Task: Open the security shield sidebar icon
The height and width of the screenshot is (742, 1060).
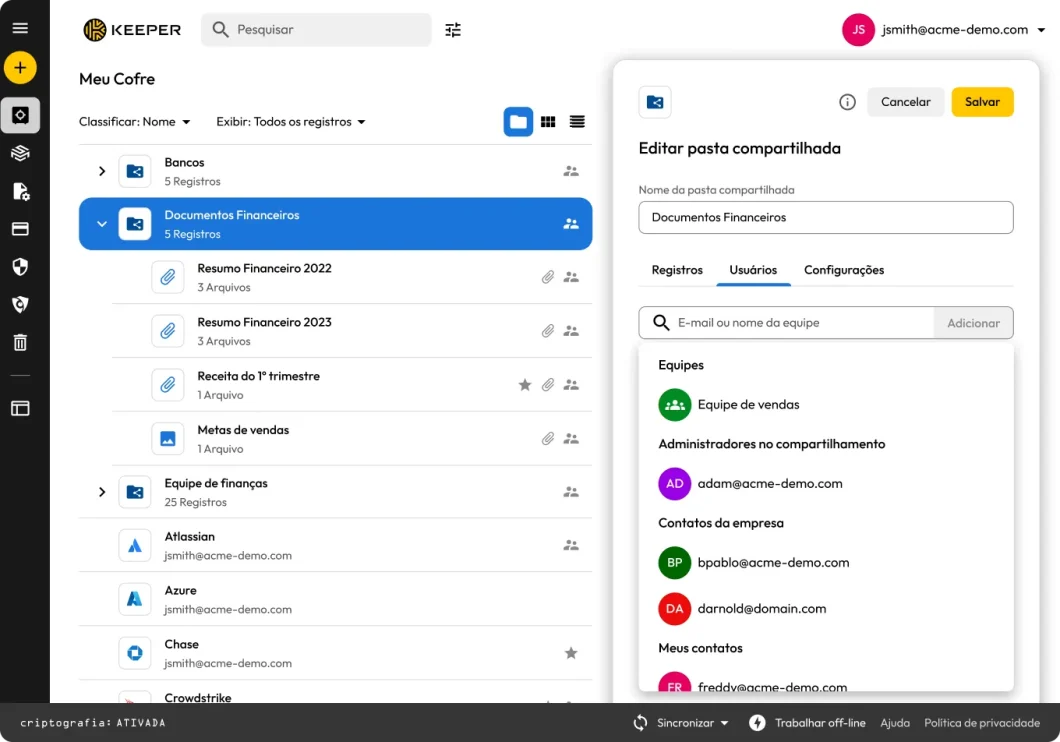Action: click(20, 267)
